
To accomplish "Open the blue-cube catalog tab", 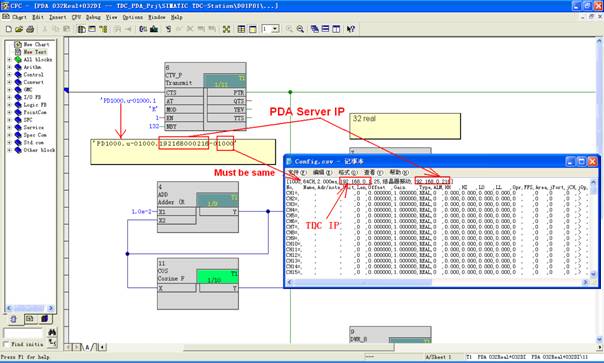I will [x=44, y=319].
